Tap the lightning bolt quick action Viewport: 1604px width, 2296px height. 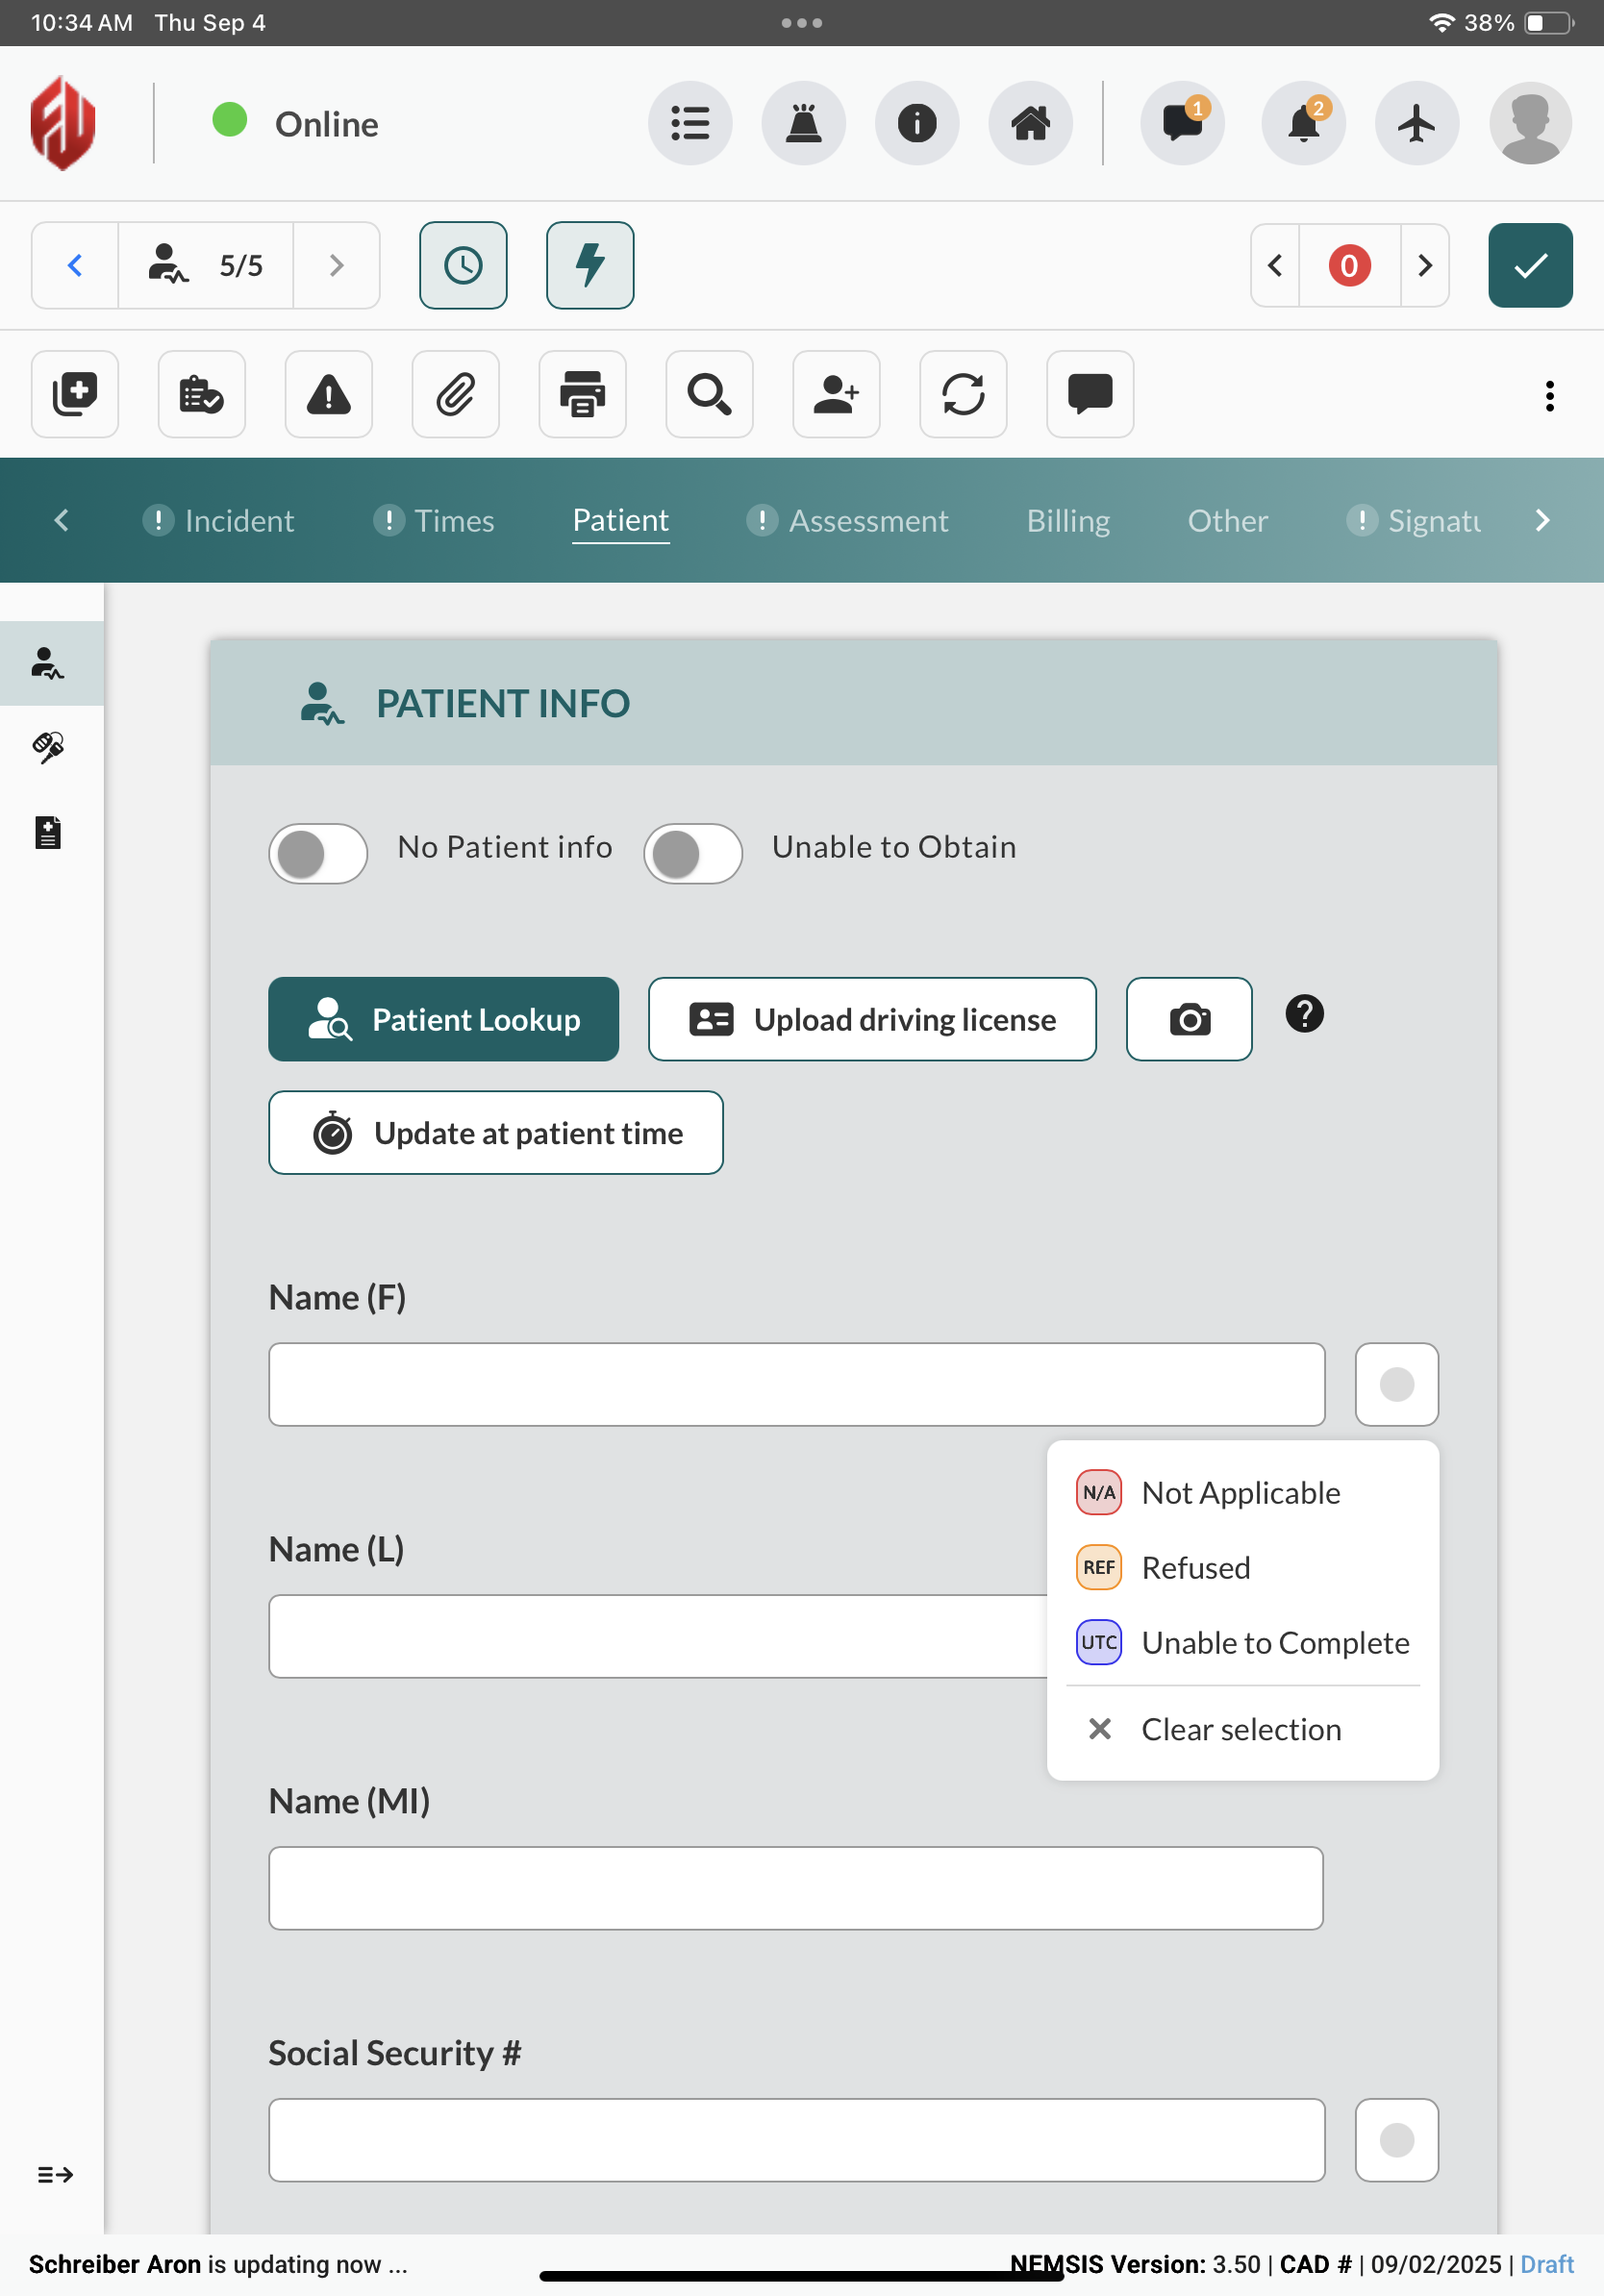[589, 265]
